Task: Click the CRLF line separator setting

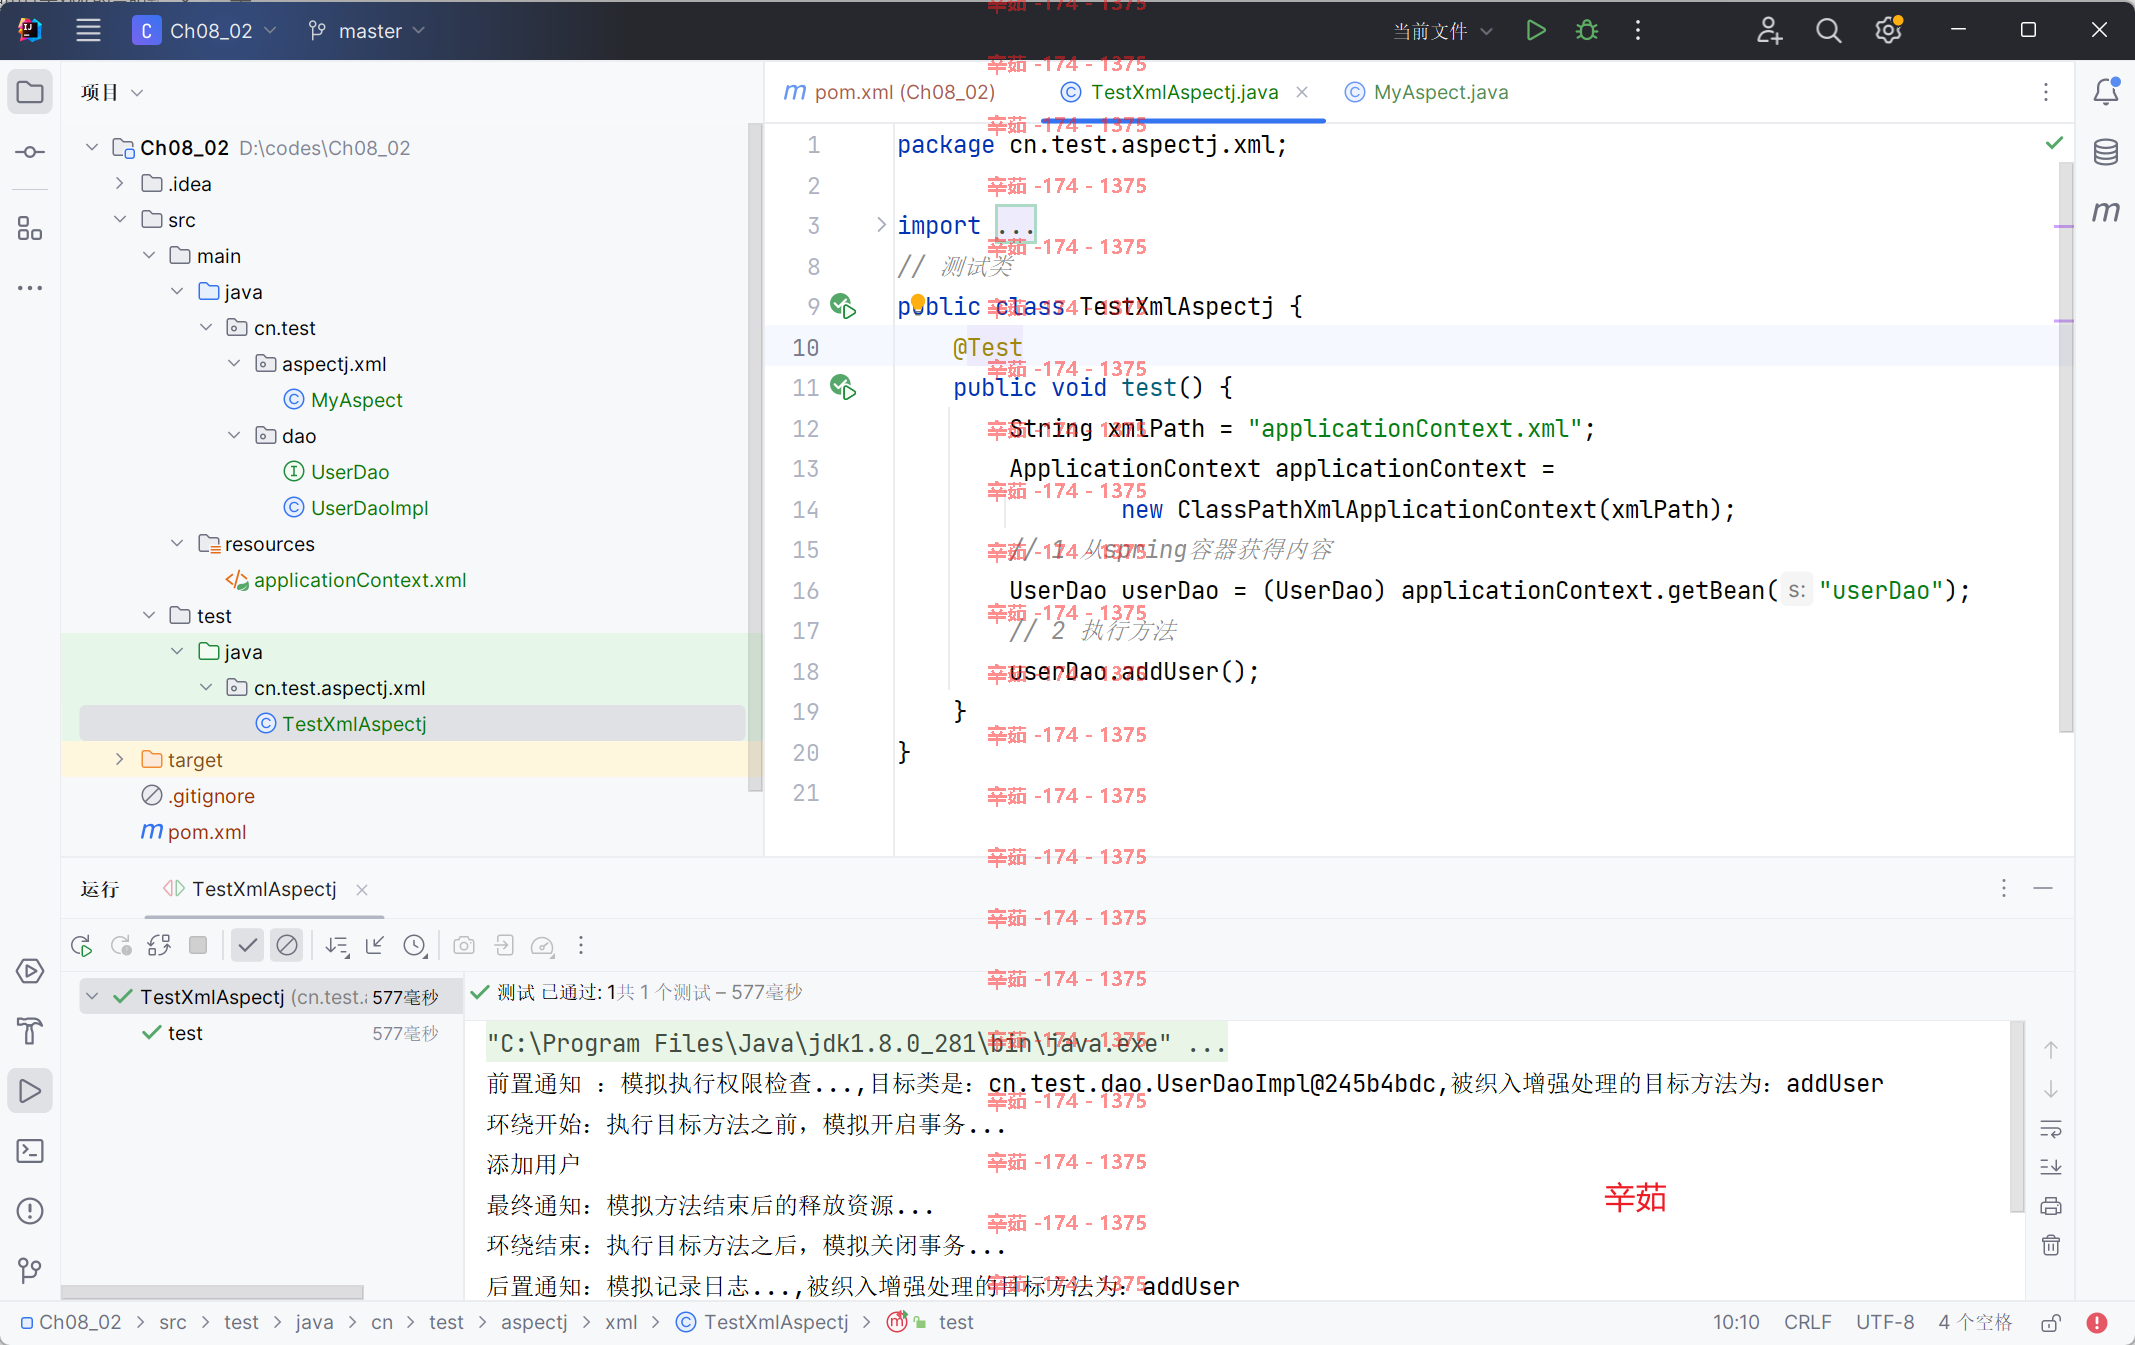Action: click(x=1808, y=1322)
